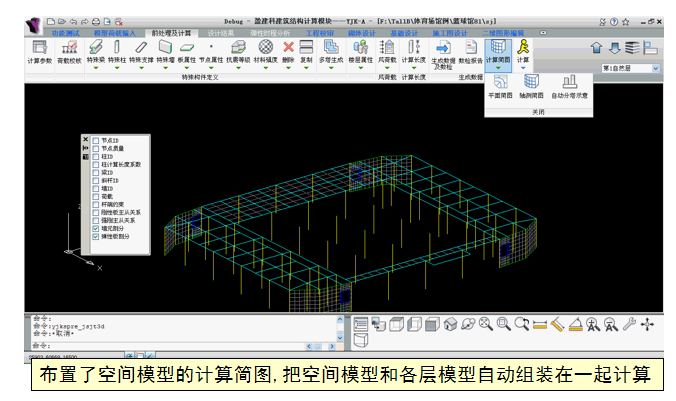676x401 pixels.
Task: Expand dropdown arrow under 多塔生成
Action: [x=331, y=68]
